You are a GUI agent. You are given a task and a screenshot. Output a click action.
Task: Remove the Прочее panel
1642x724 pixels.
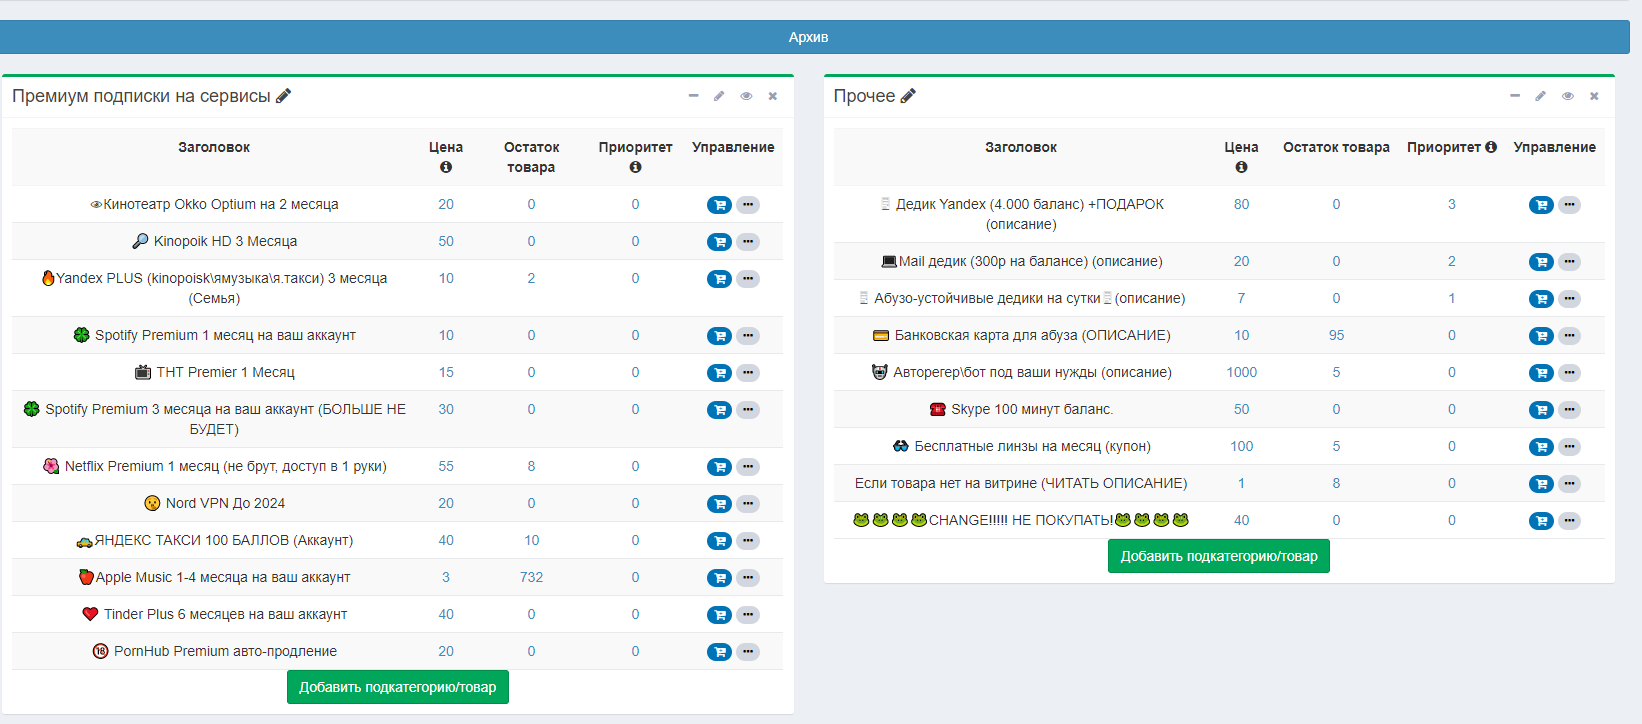[x=1594, y=96]
